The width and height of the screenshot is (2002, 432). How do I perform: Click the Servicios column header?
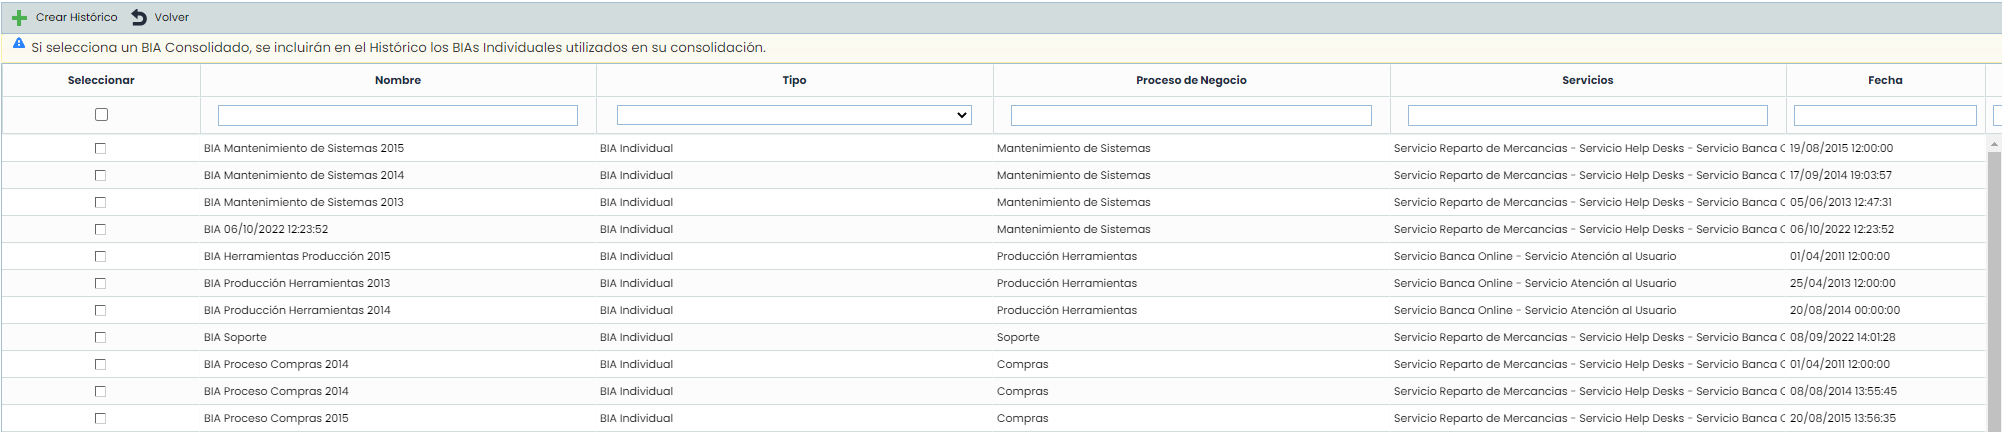(1587, 80)
